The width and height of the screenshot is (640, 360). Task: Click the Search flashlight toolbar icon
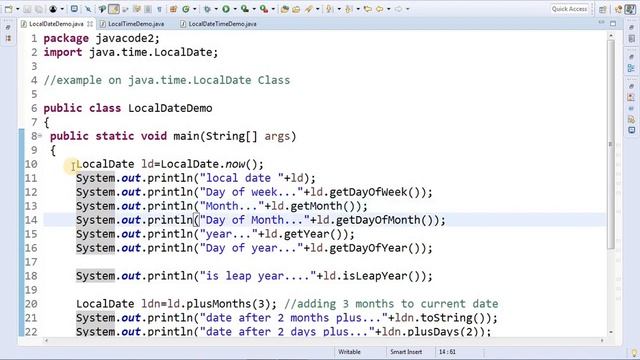[x=308, y=9]
